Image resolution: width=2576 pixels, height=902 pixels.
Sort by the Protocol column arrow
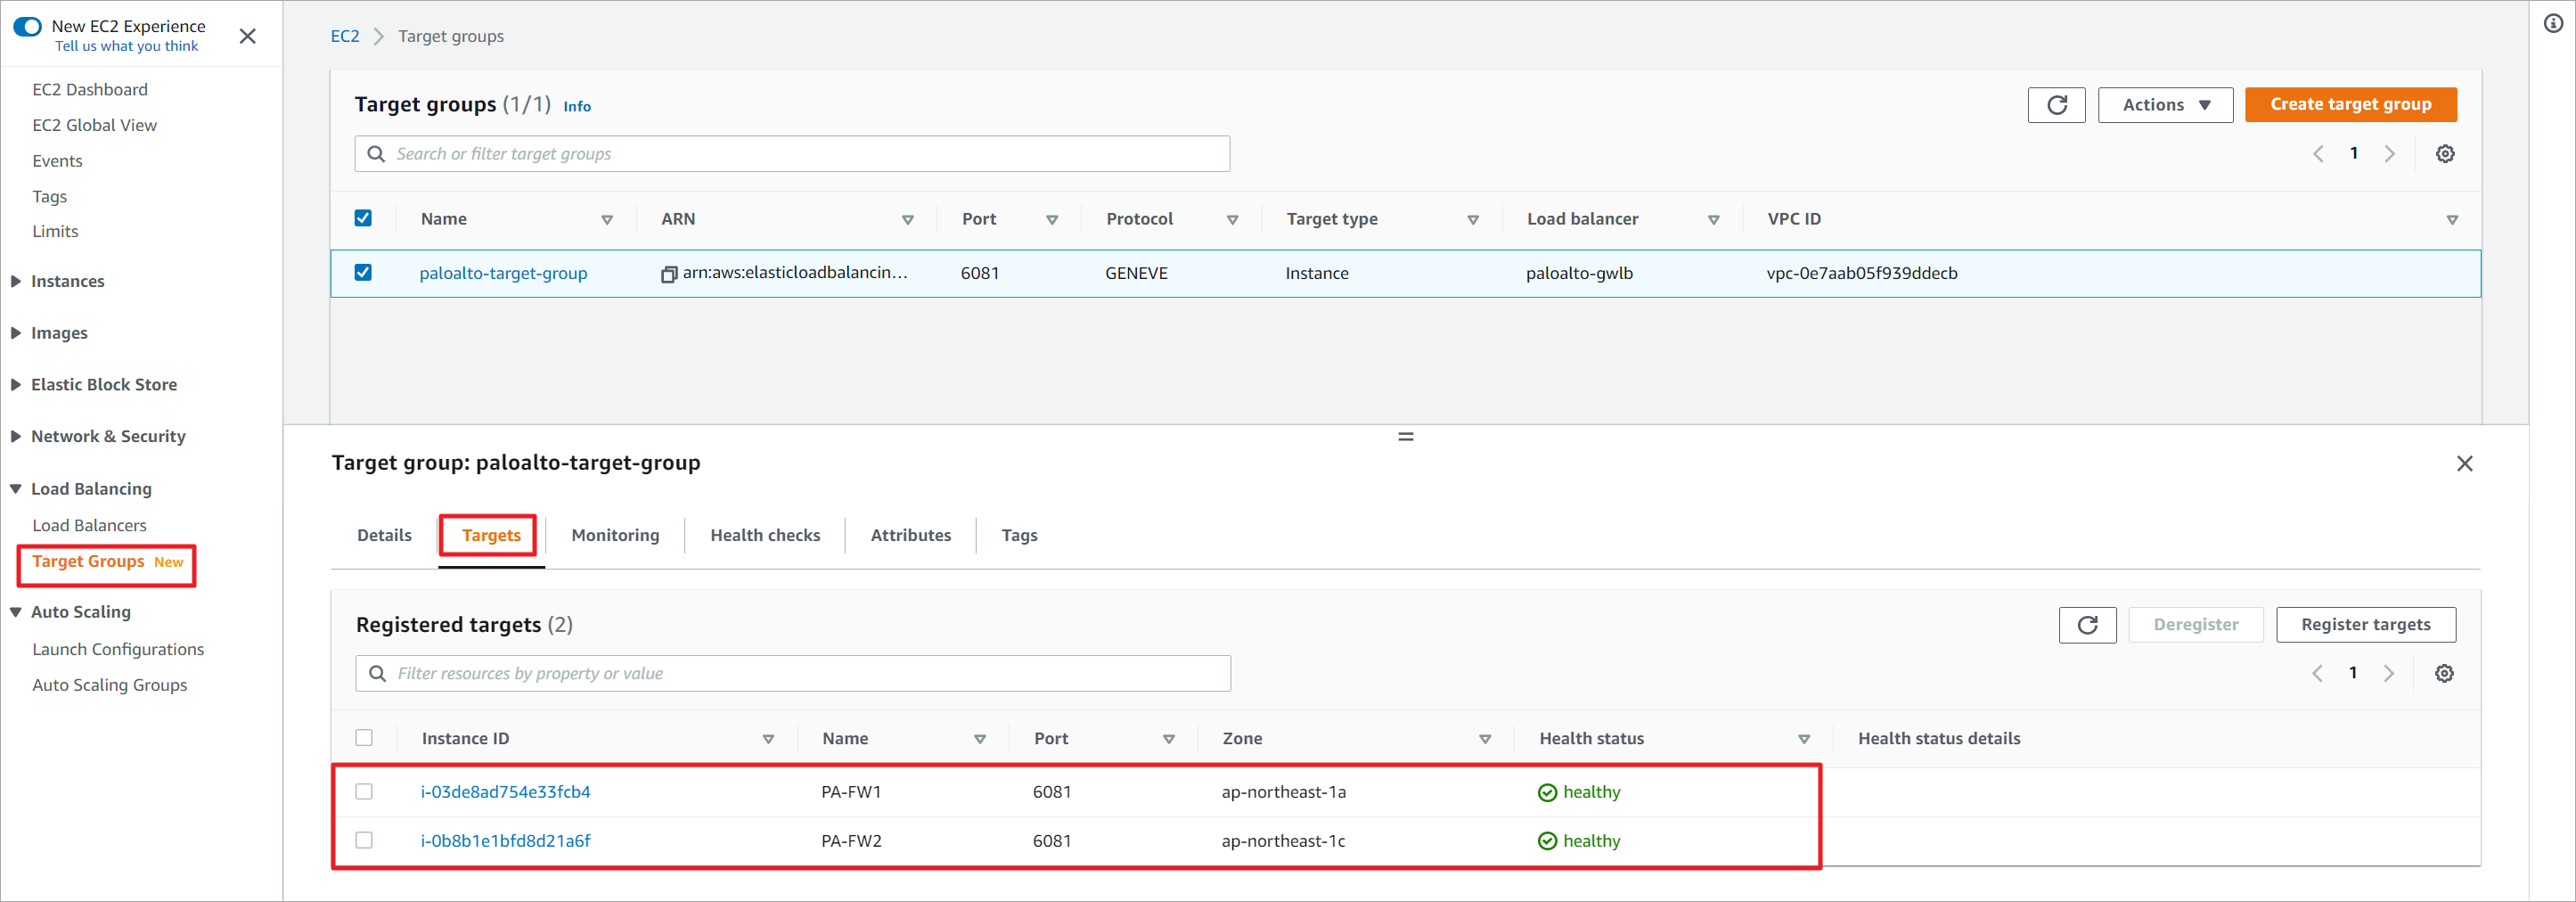(x=1233, y=220)
